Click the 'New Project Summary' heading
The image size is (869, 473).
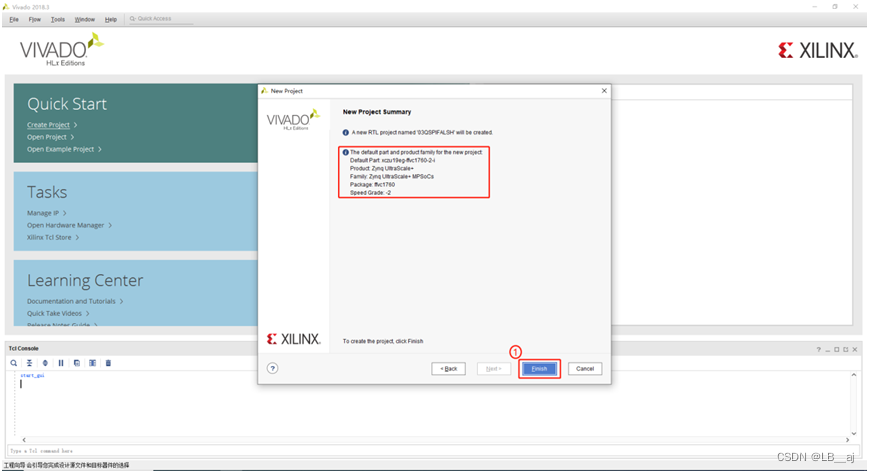377,112
